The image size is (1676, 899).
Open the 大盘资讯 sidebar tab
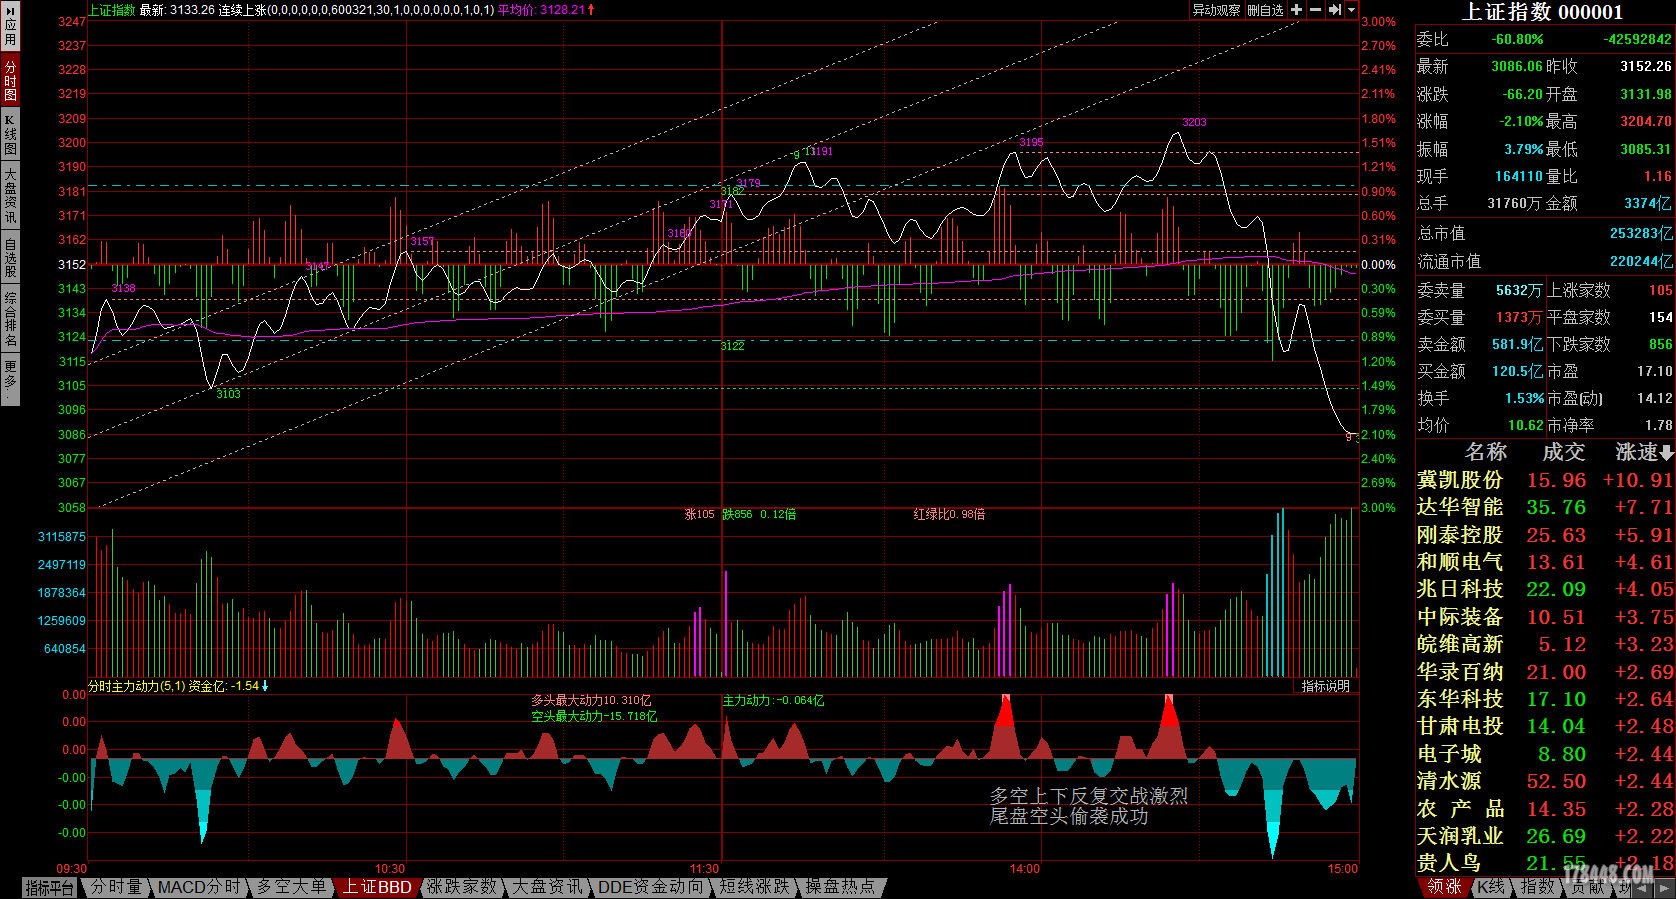[10, 196]
